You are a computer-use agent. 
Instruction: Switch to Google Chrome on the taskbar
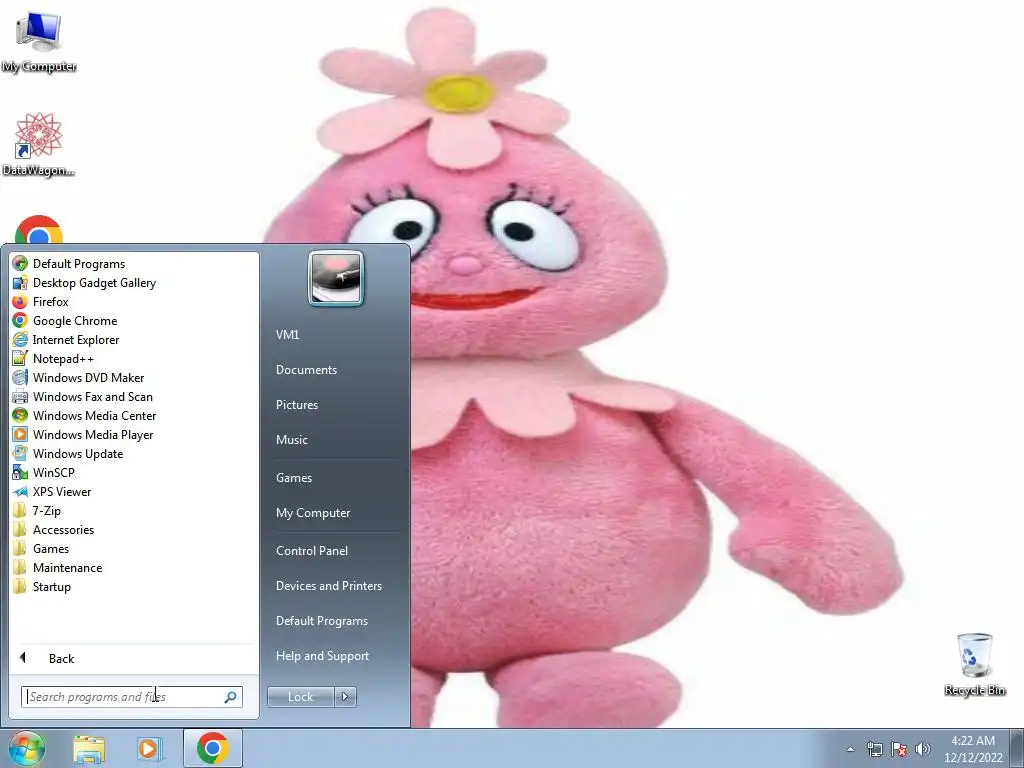tap(212, 748)
